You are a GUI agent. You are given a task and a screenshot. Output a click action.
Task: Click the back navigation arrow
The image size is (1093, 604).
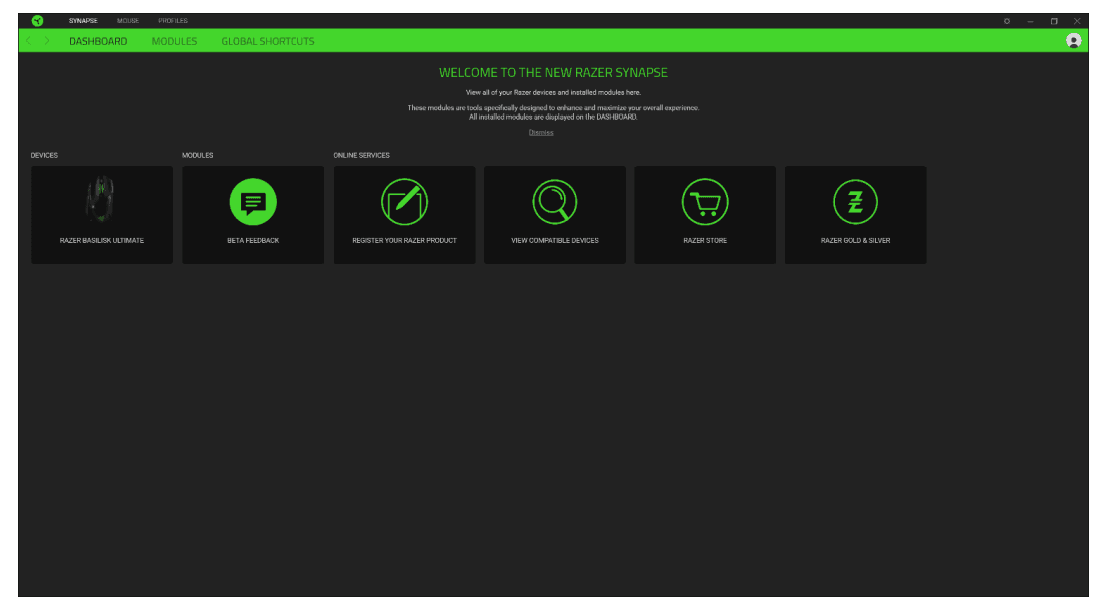[31, 41]
